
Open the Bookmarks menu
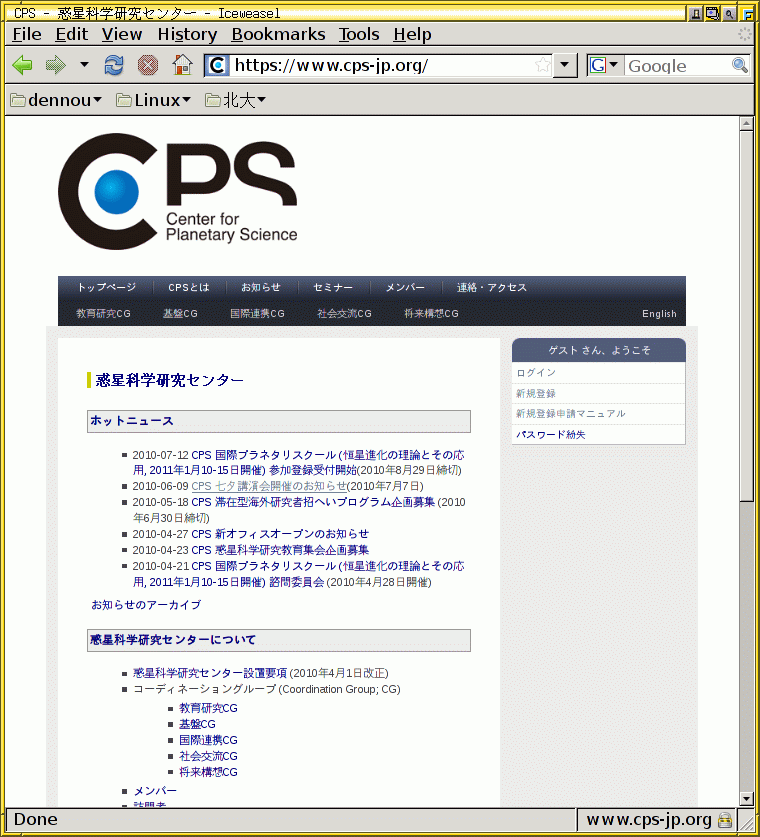[278, 34]
